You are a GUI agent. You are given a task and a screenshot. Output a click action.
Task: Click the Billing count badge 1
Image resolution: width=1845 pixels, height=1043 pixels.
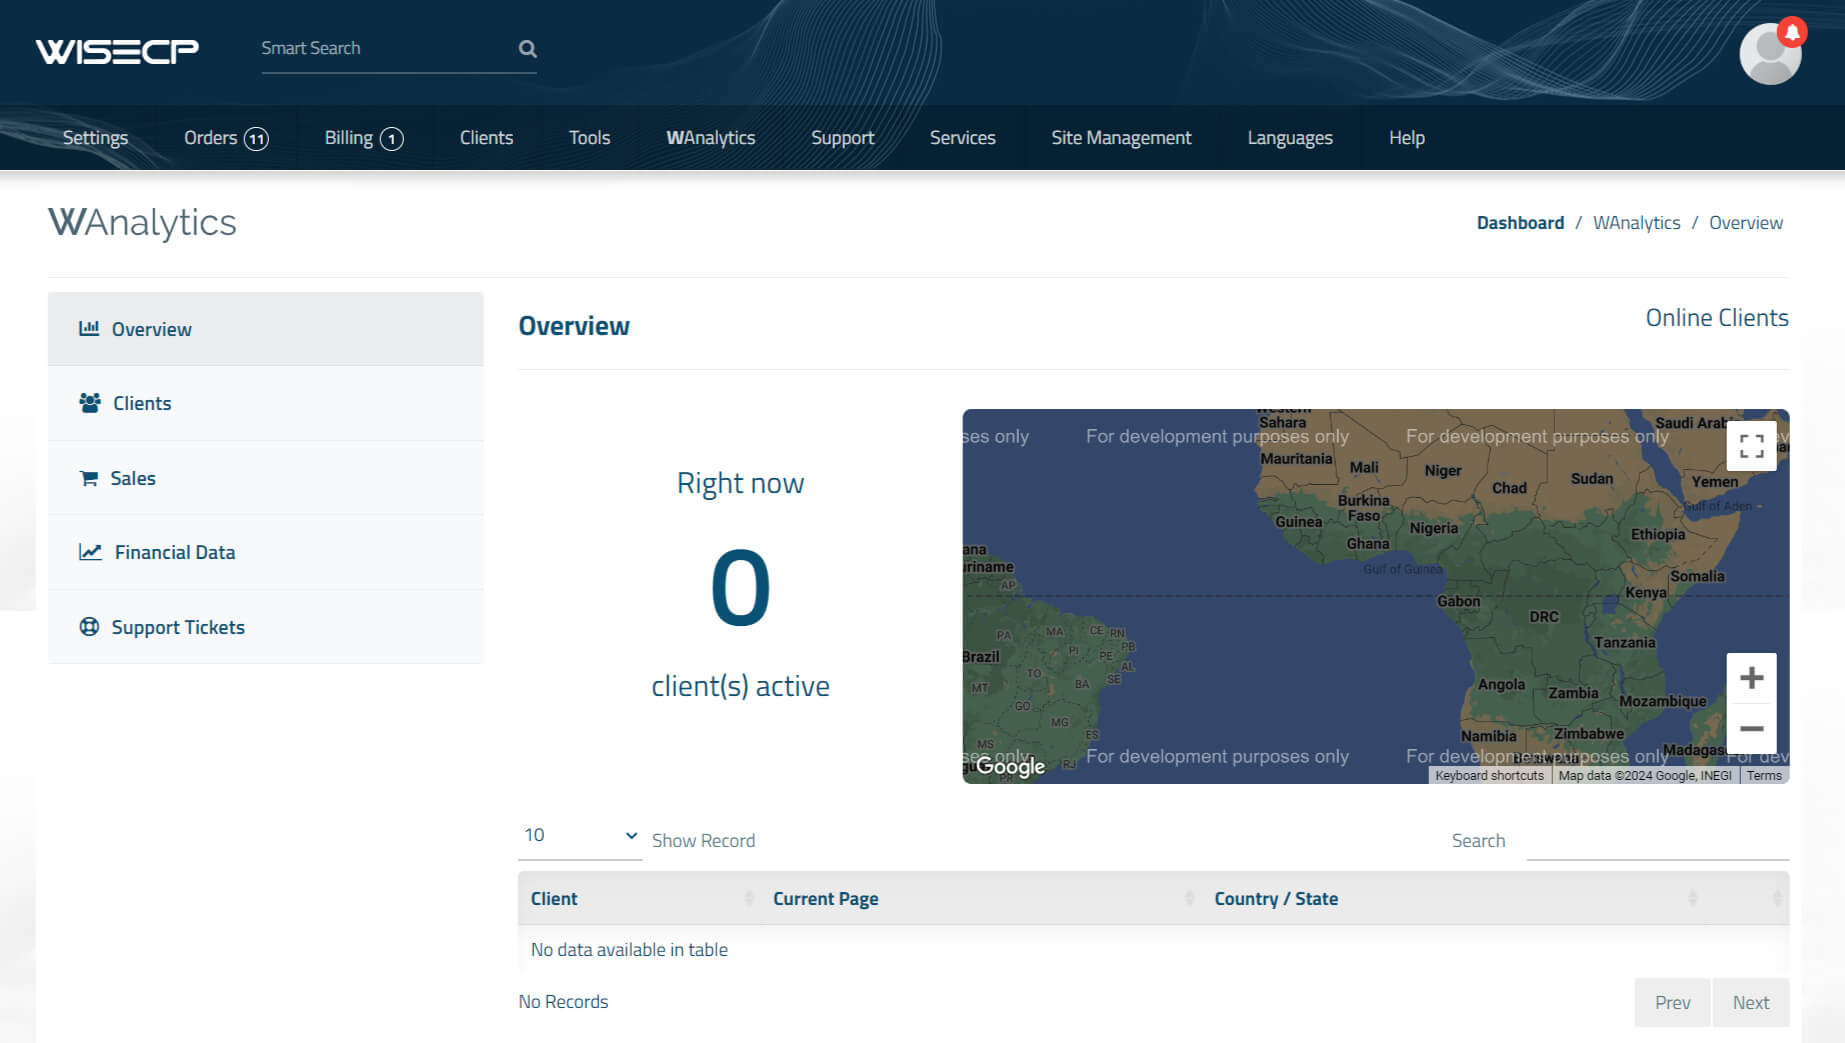[x=392, y=139]
